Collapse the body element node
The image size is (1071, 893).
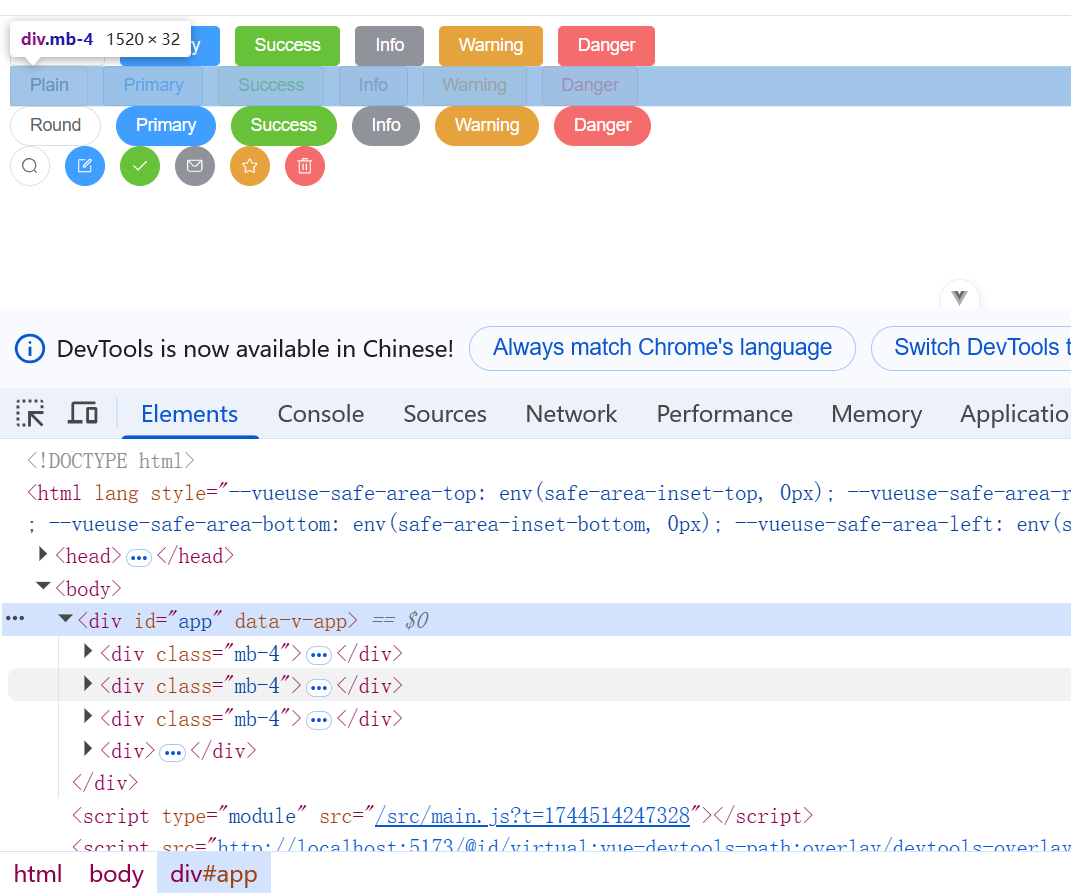43,587
